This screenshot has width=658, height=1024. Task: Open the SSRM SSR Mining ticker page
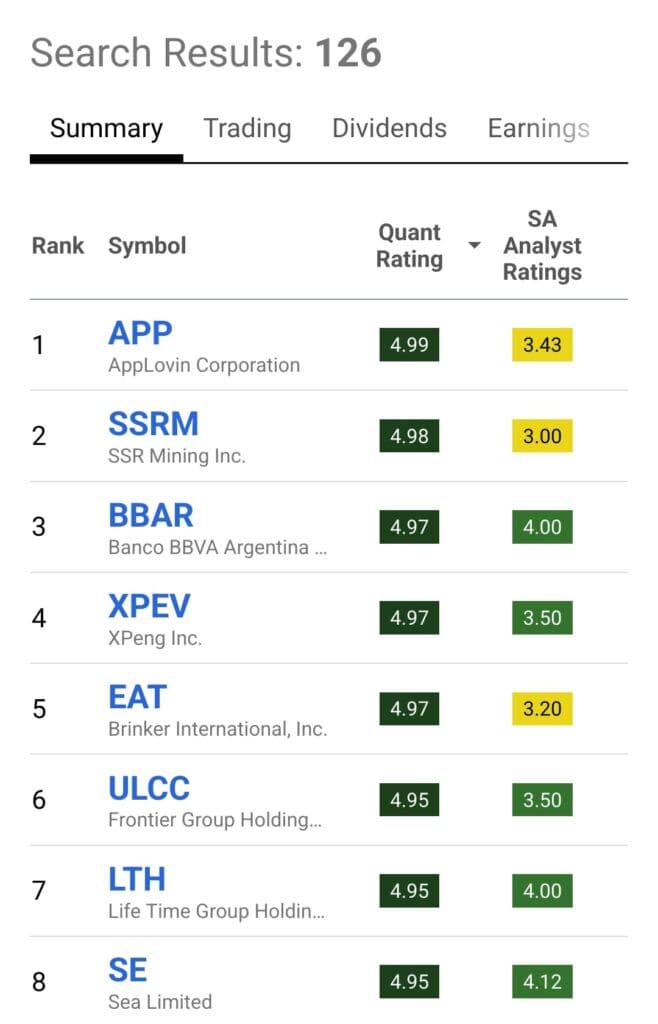(154, 424)
